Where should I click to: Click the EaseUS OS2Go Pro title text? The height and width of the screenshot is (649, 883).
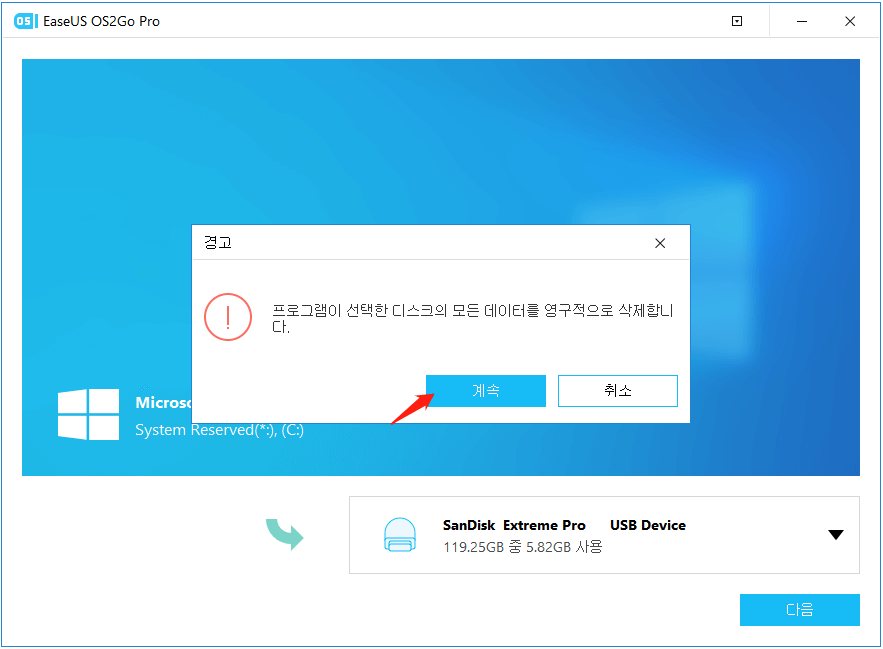point(101,21)
